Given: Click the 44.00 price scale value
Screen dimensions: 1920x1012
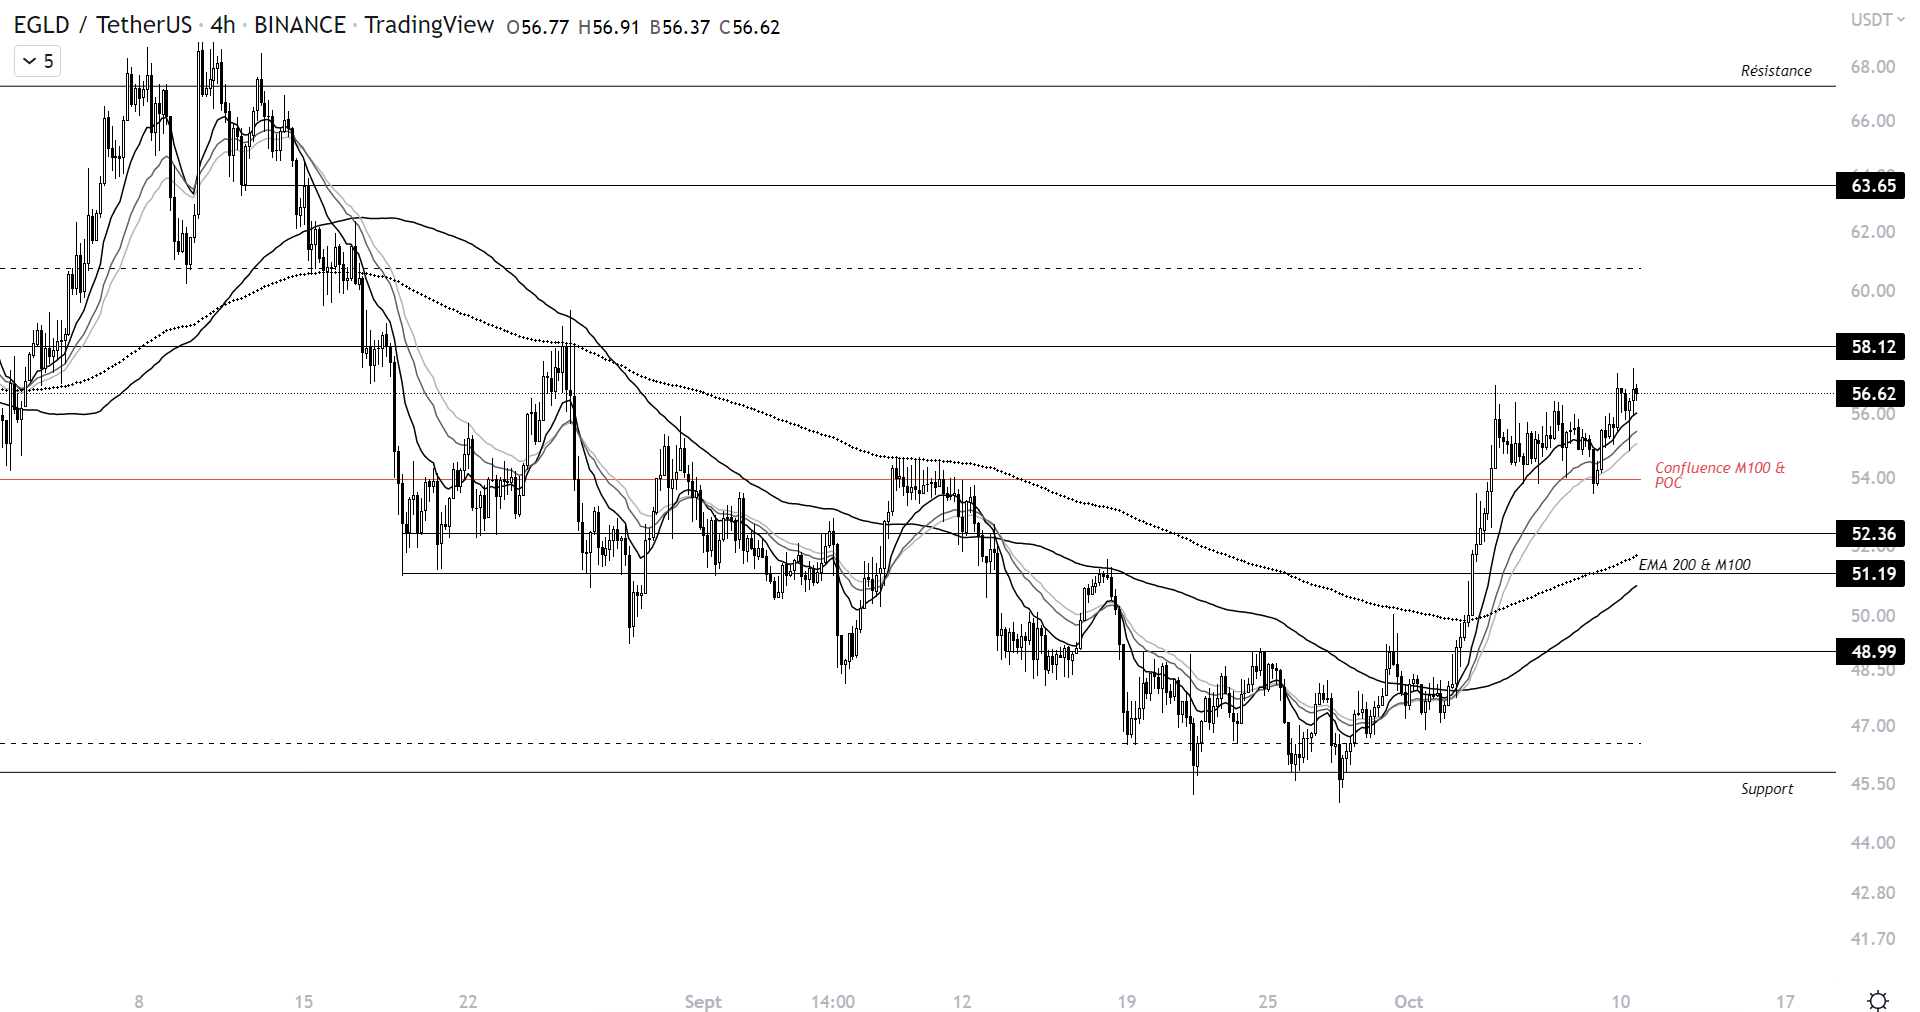Looking at the screenshot, I should coord(1872,843).
